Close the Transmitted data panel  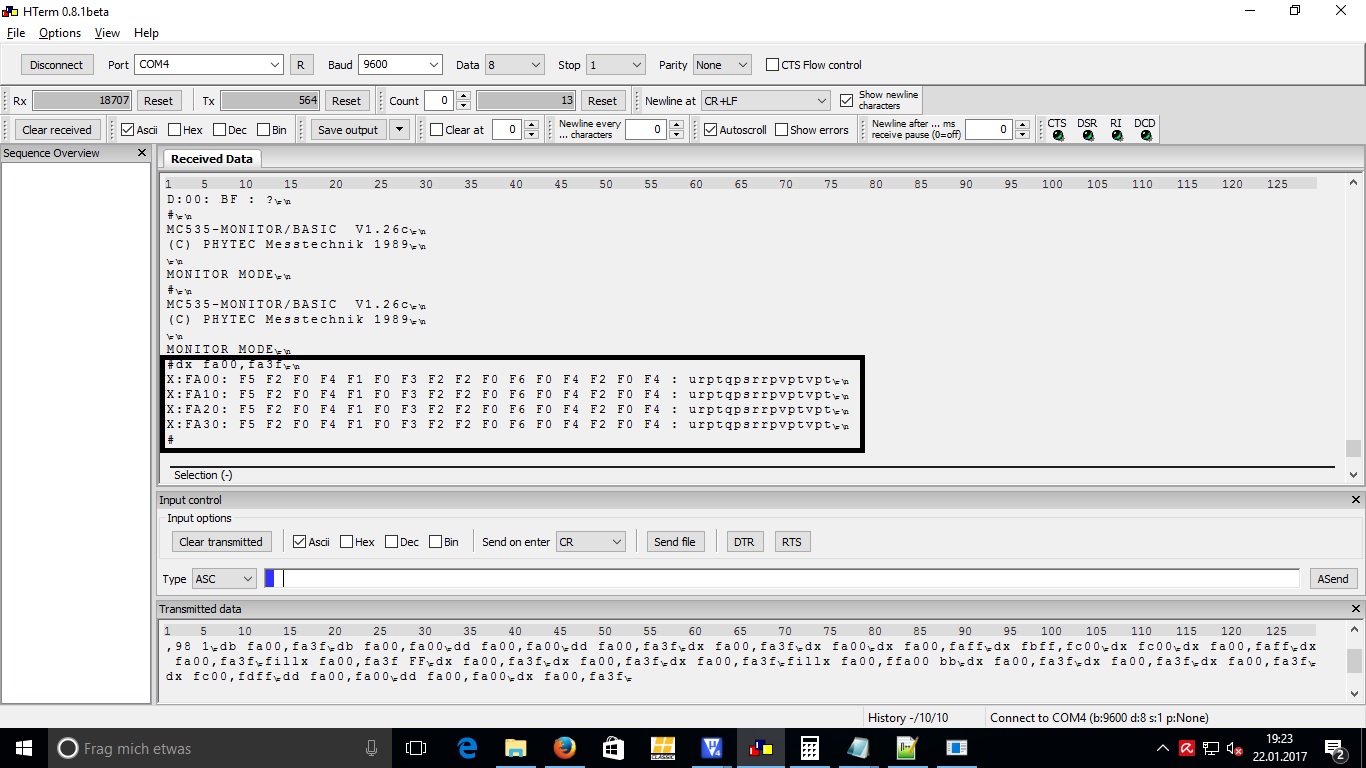[x=1356, y=609]
